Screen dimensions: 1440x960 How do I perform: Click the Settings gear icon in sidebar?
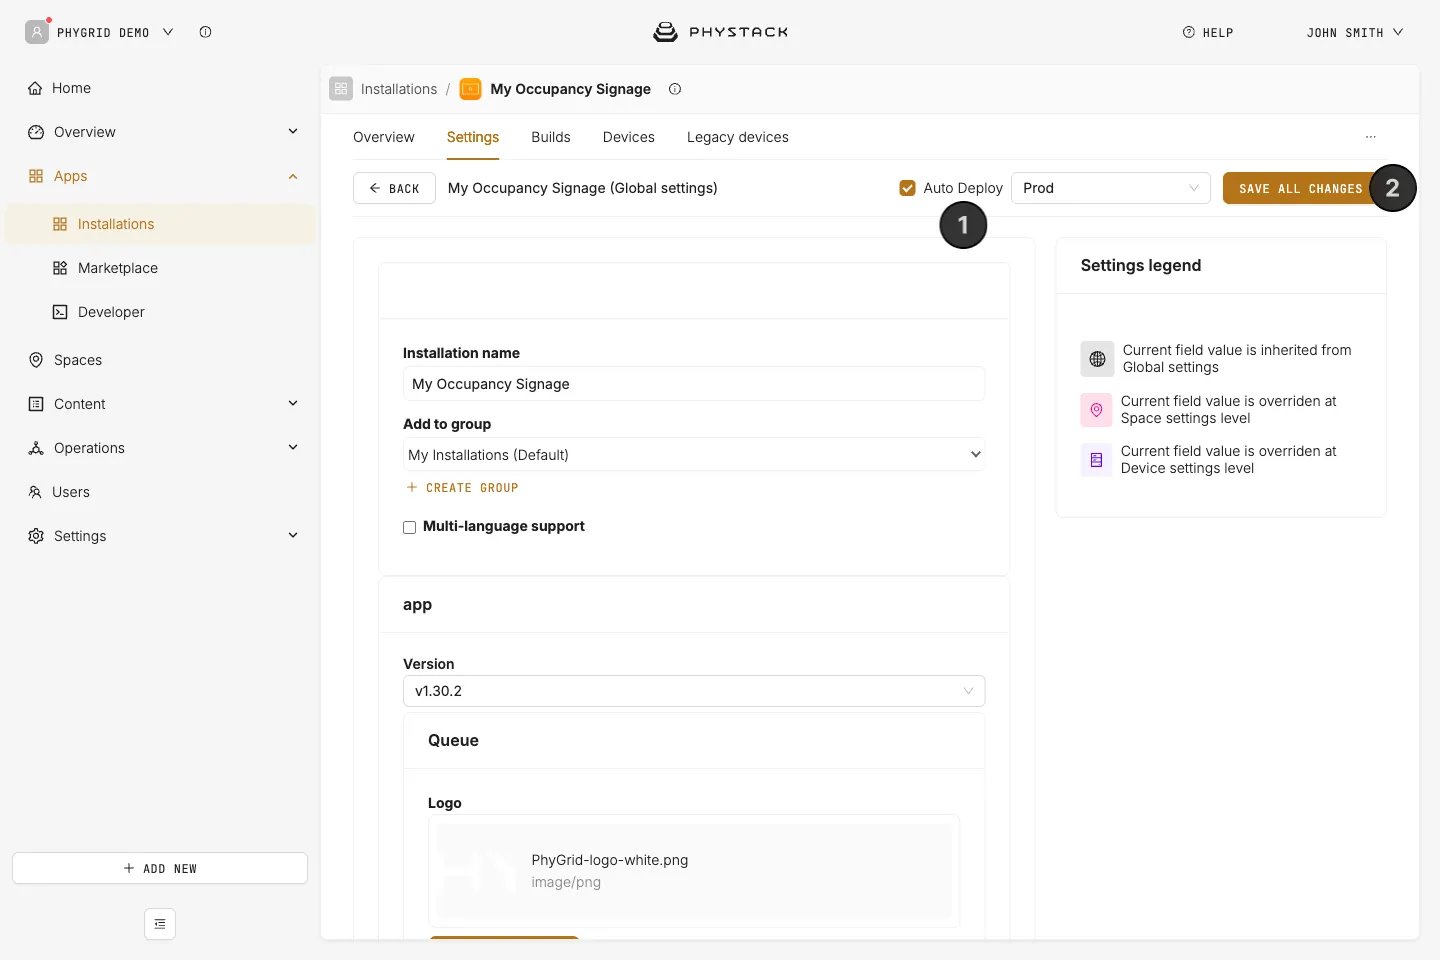(36, 536)
